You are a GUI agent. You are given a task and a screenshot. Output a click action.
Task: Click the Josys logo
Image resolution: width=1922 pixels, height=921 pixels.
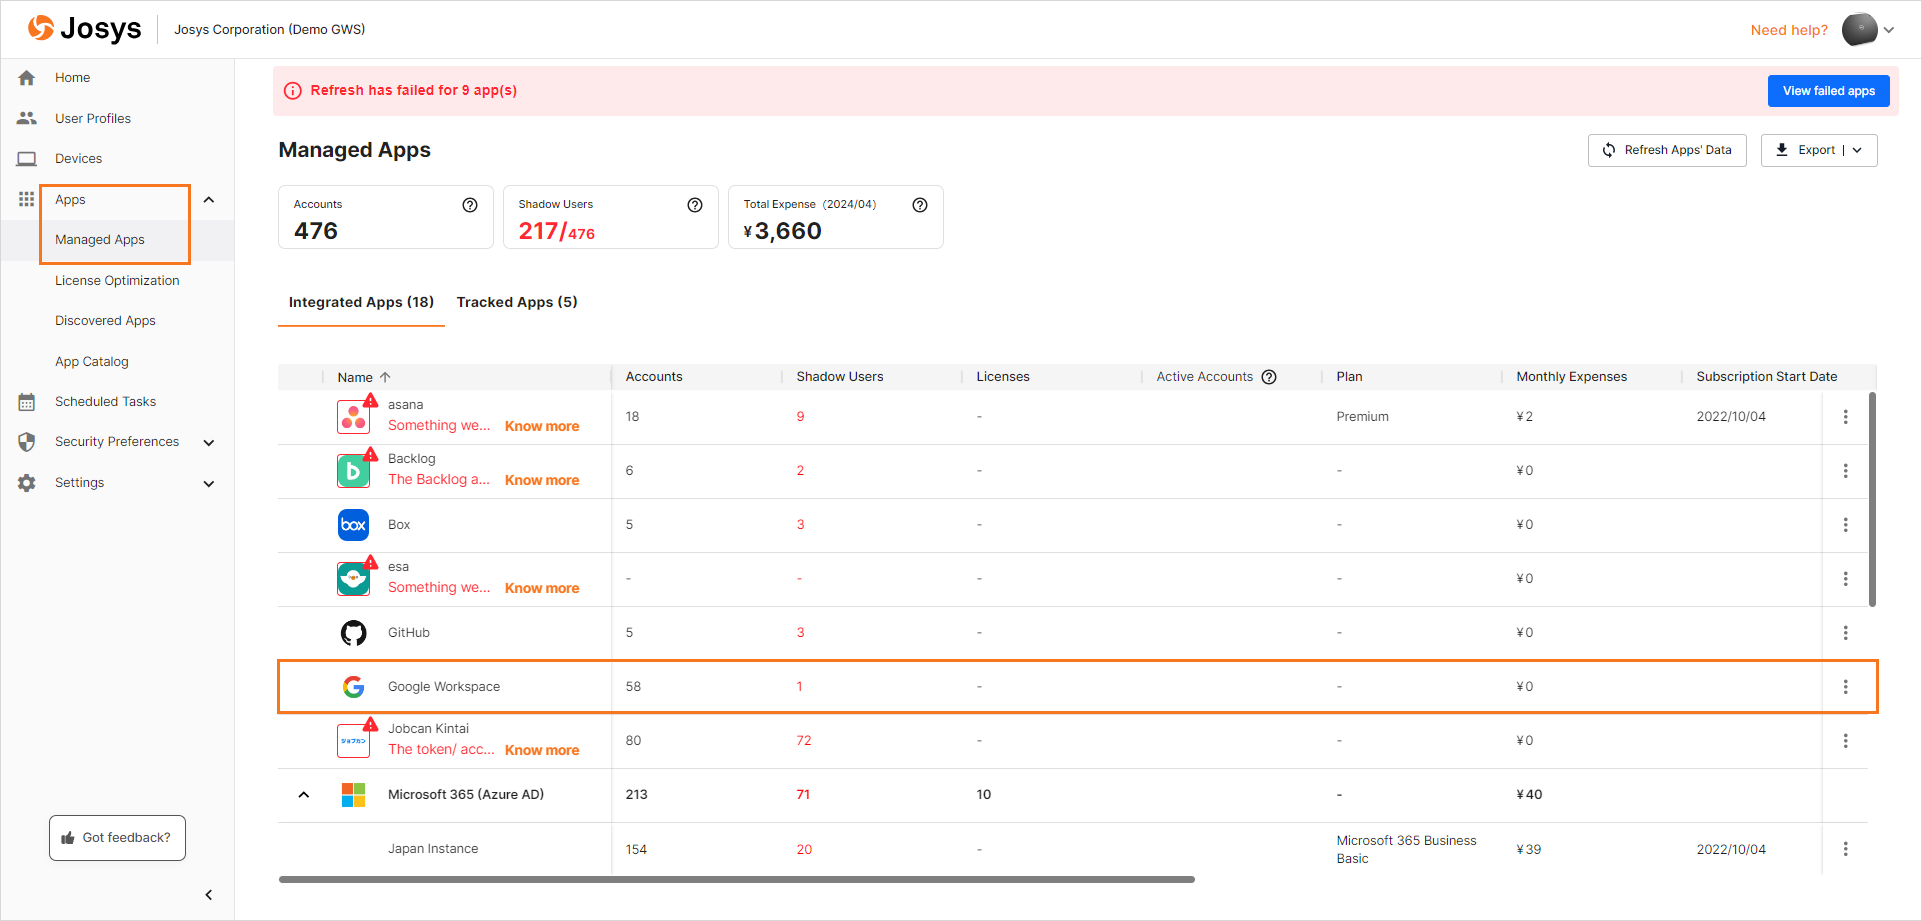click(85, 29)
